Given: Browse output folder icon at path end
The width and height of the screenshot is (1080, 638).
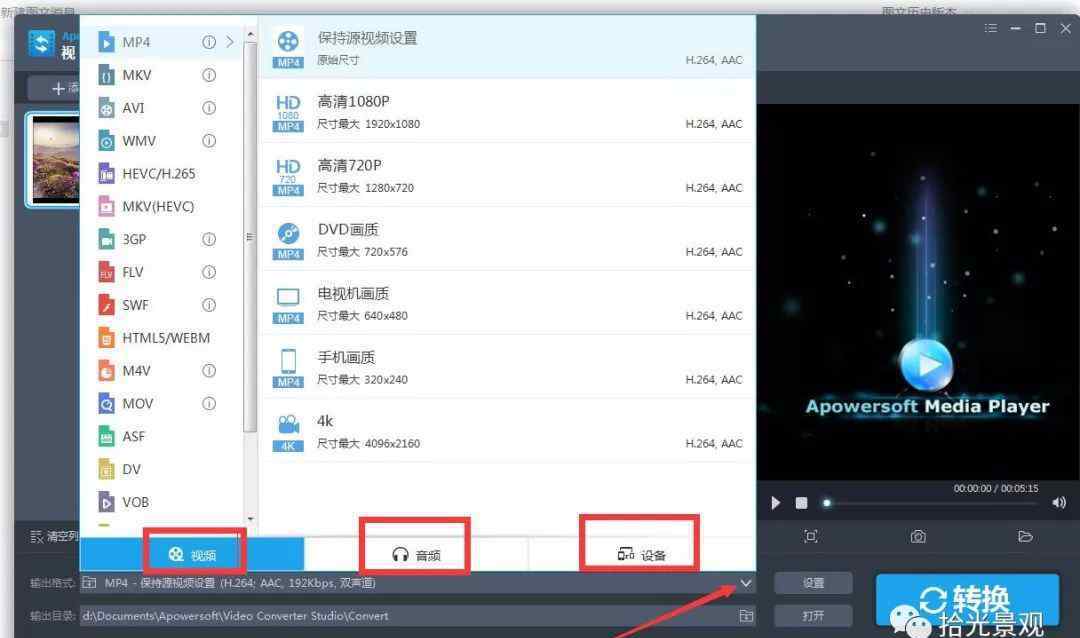Looking at the screenshot, I should pos(746,616).
